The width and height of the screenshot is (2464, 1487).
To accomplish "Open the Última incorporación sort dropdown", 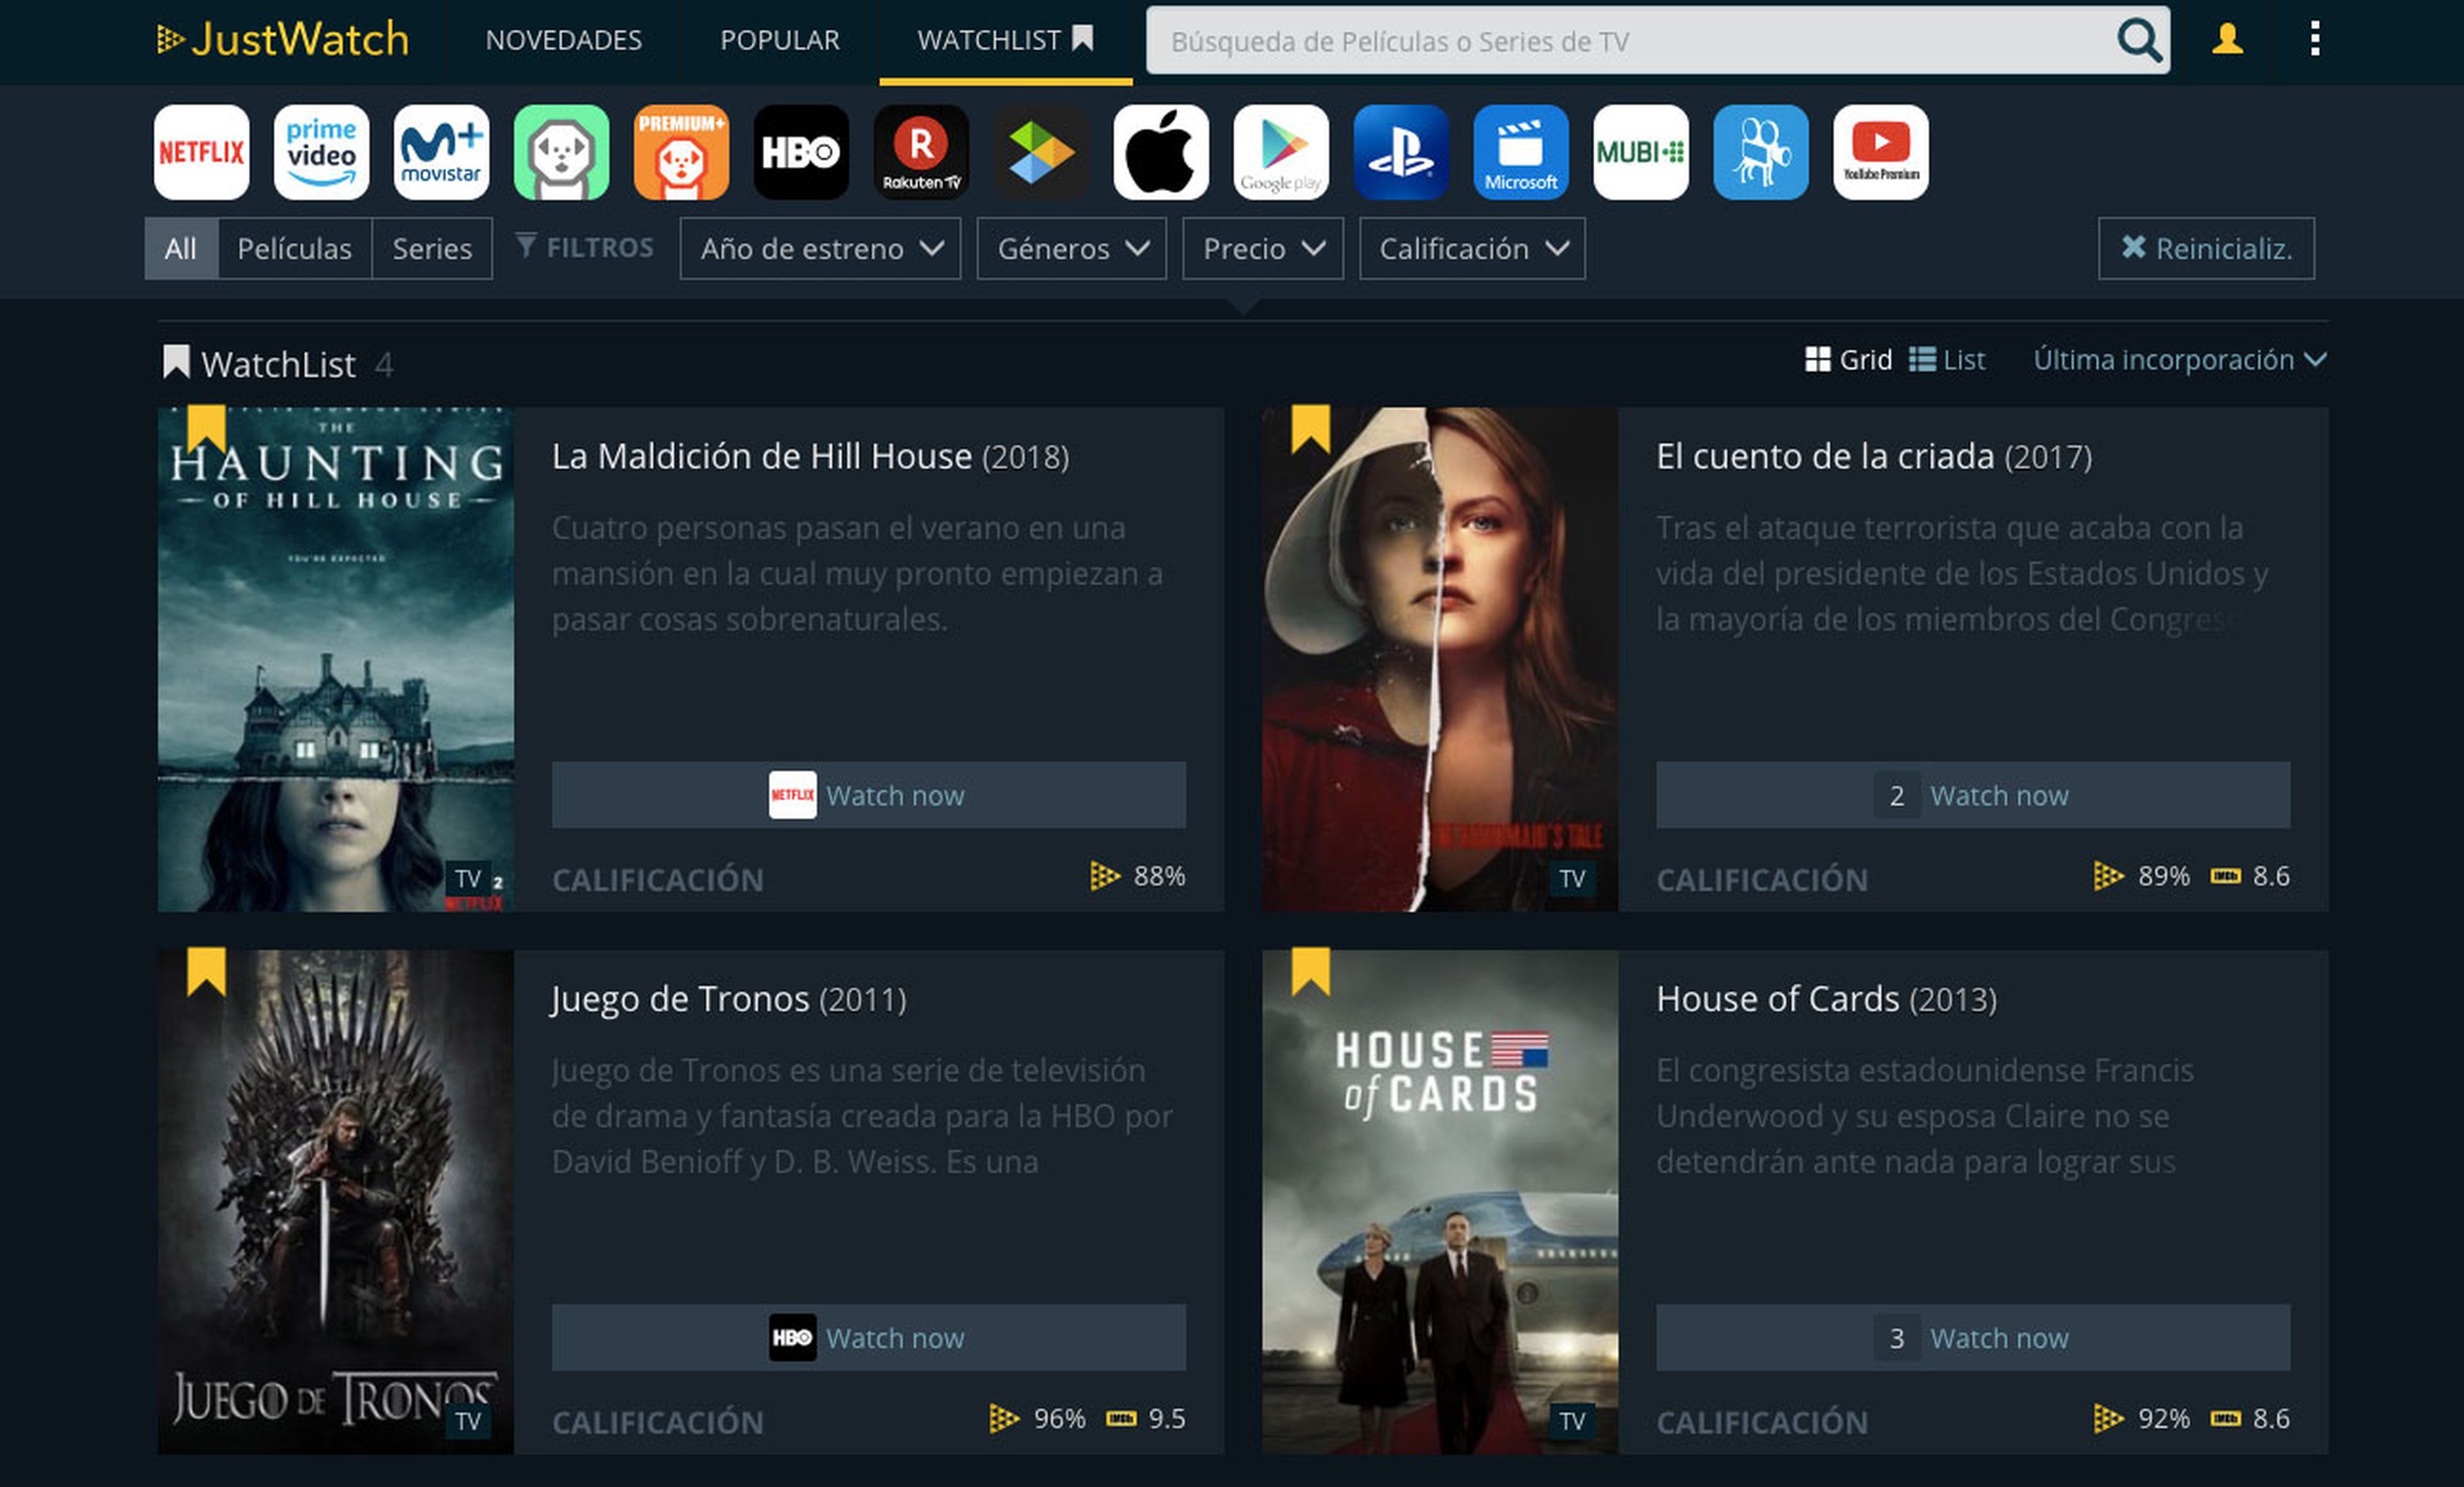I will tap(2179, 360).
